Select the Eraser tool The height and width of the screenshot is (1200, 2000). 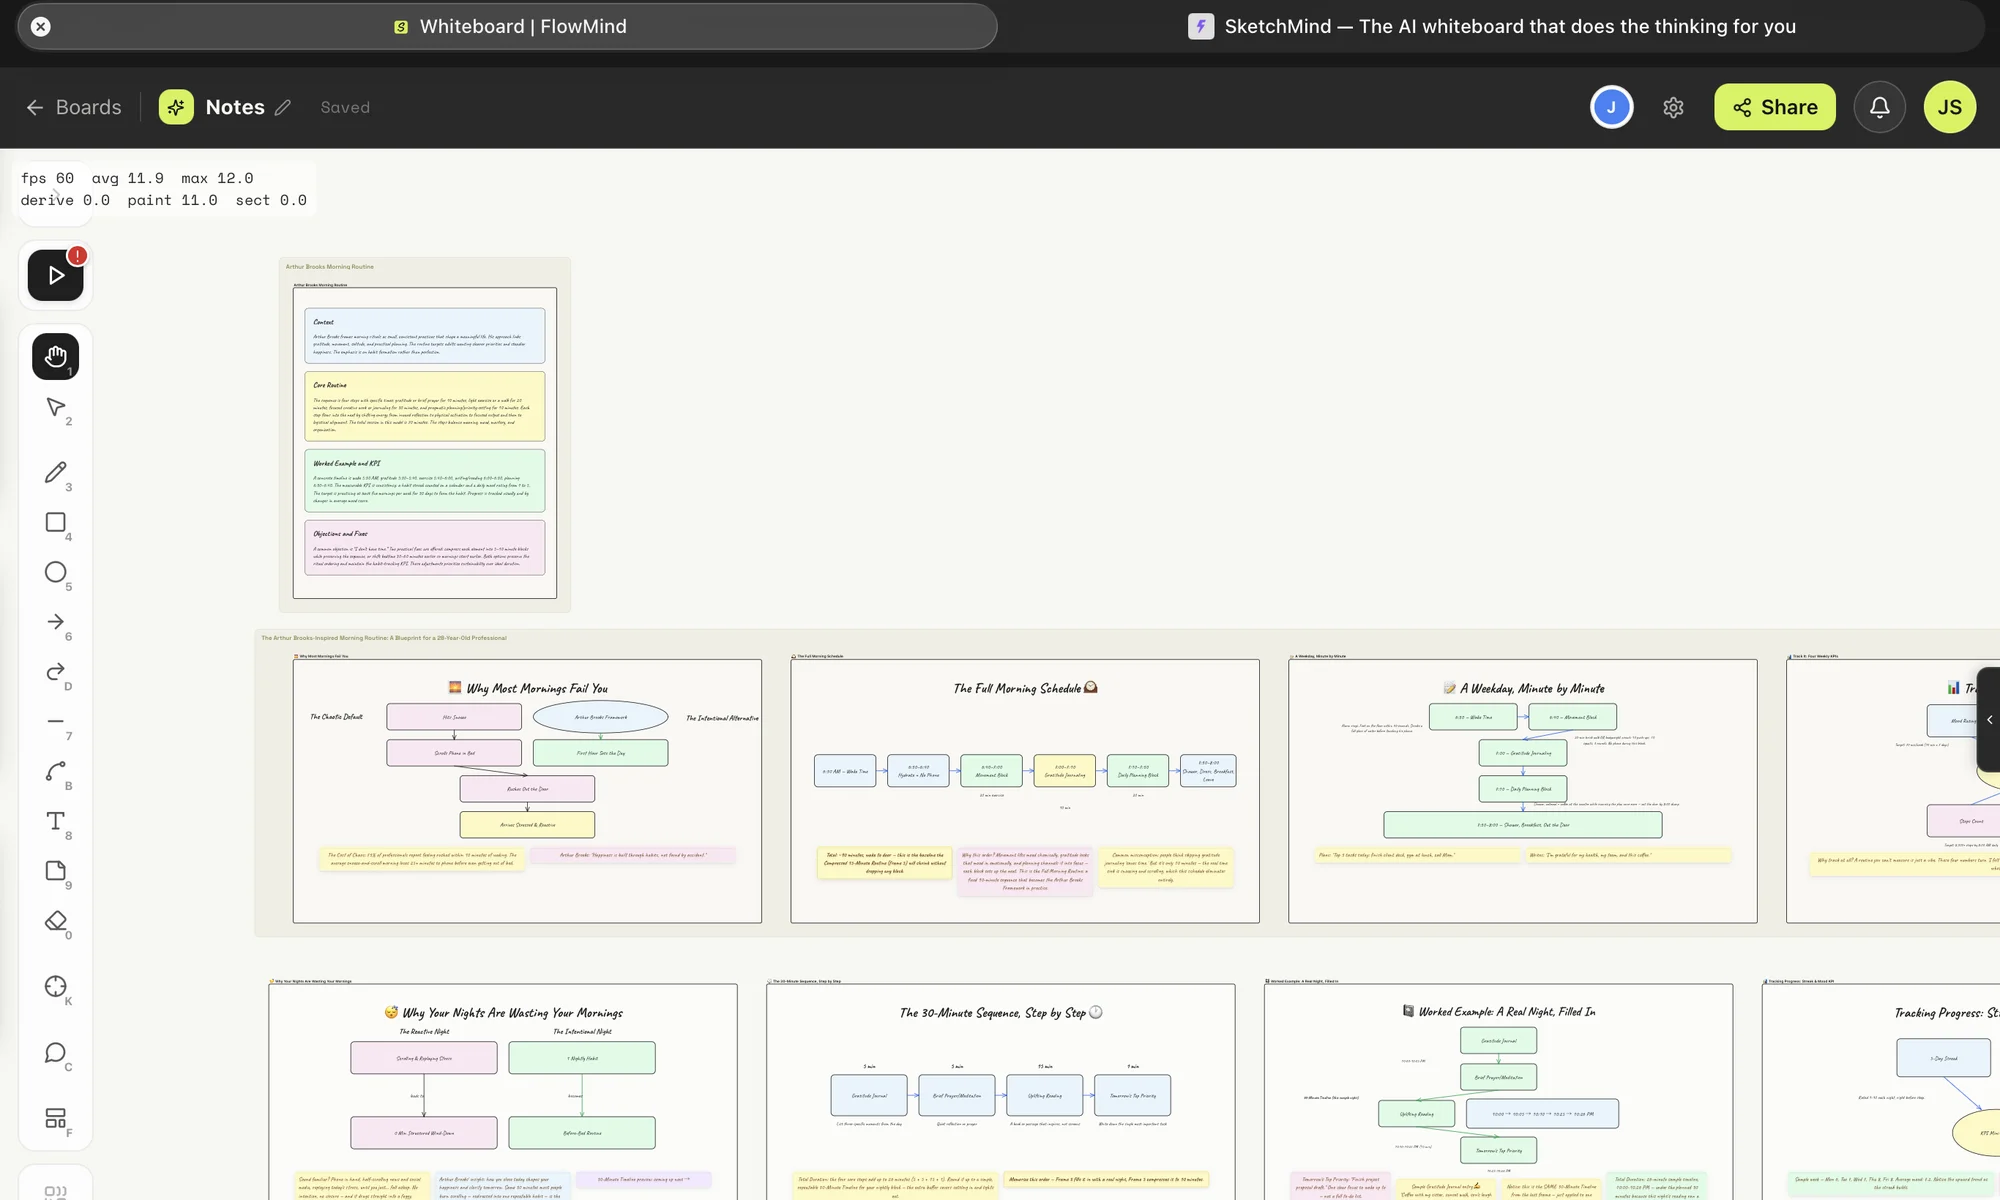[x=55, y=921]
